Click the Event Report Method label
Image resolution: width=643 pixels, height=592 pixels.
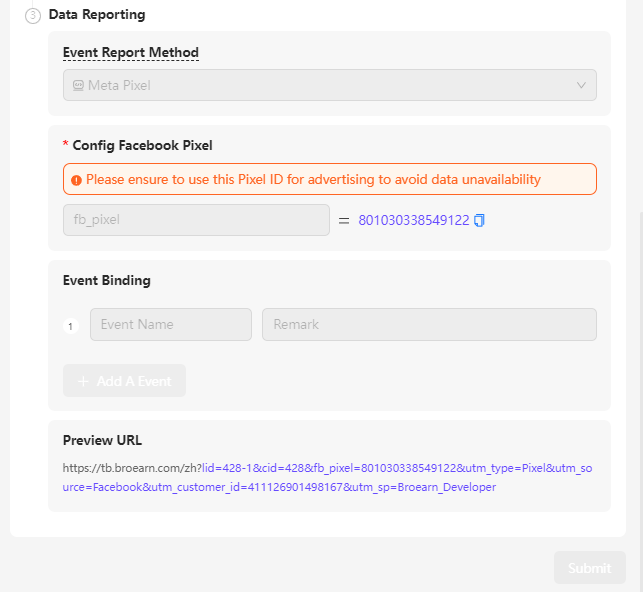click(x=131, y=53)
